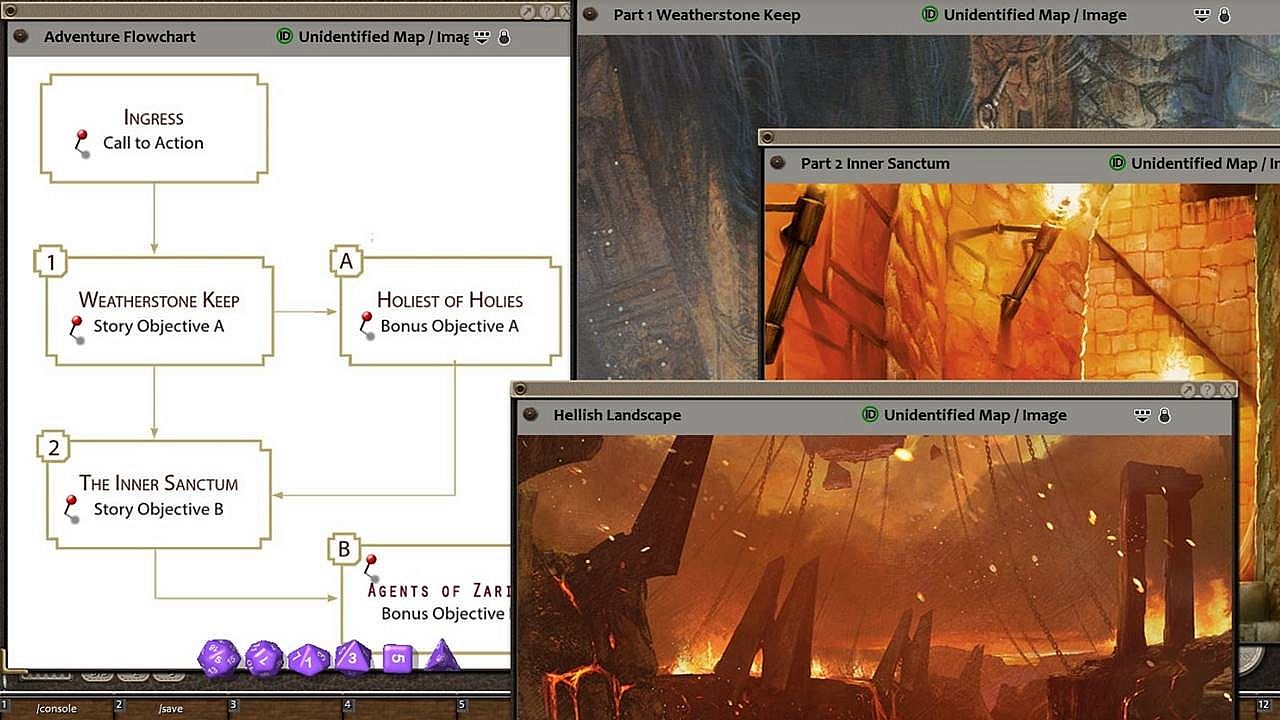The width and height of the screenshot is (1280, 720).
Task: Click the pop-out arrow icon on Adventure Flowchart
Action: (x=527, y=12)
